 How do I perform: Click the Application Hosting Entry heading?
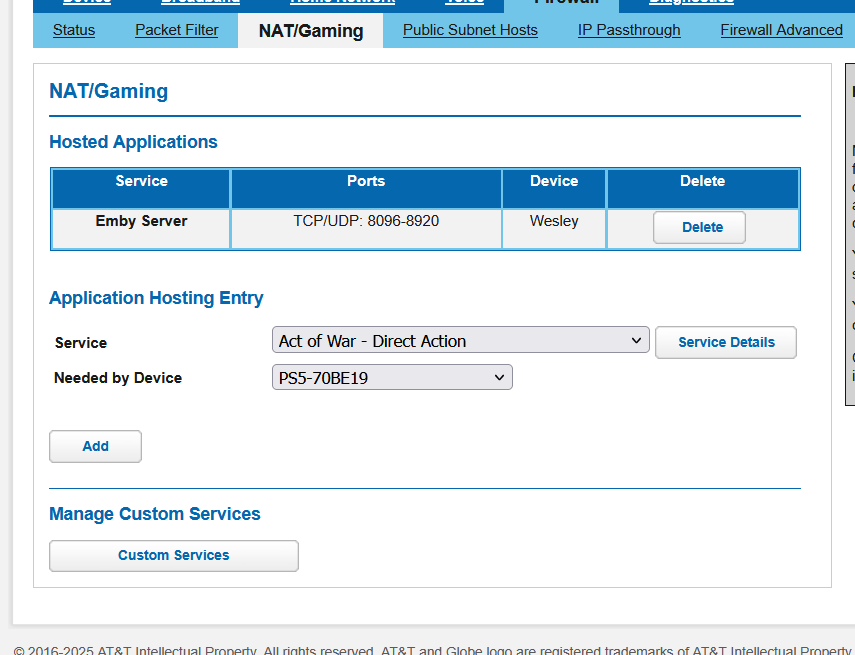(x=156, y=298)
